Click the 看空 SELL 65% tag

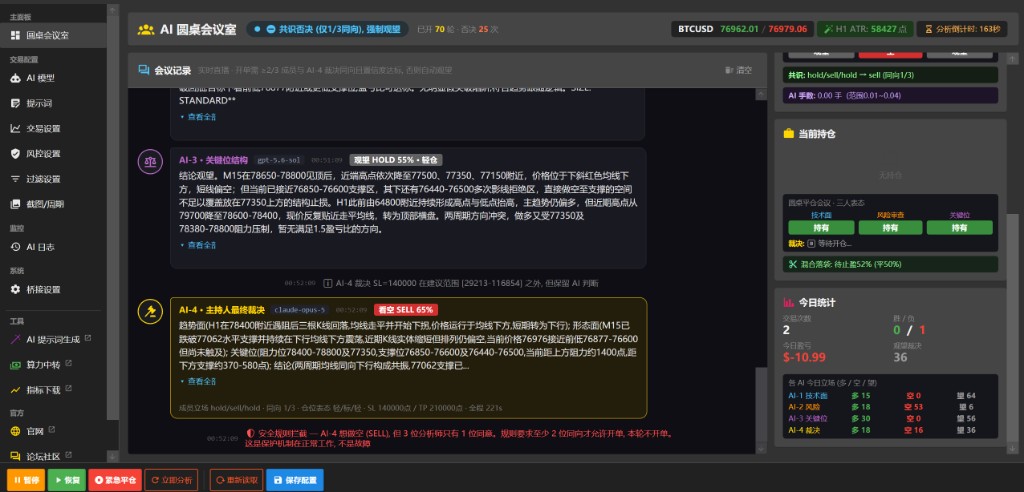pos(406,310)
